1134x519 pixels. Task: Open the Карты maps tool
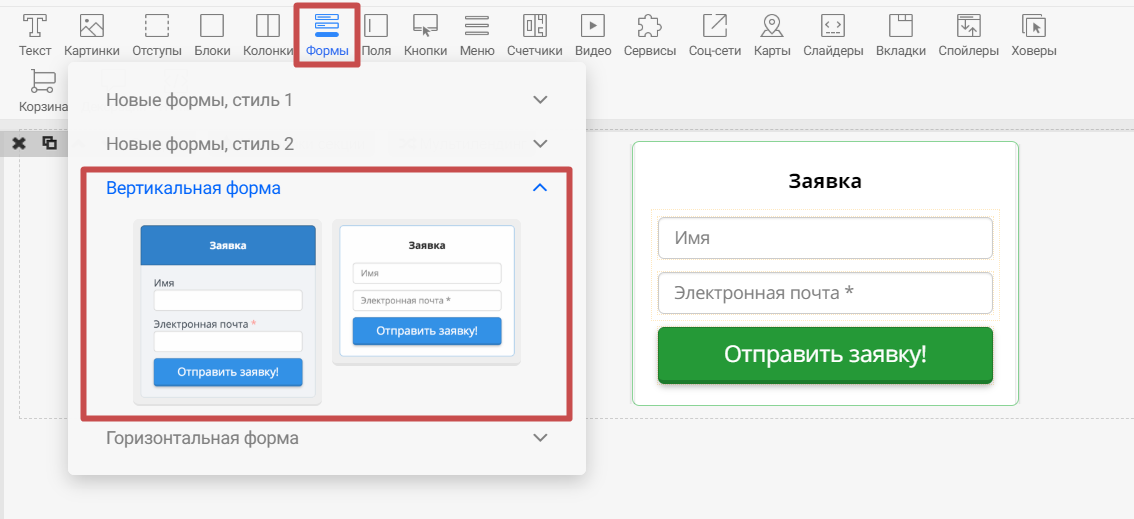[771, 27]
